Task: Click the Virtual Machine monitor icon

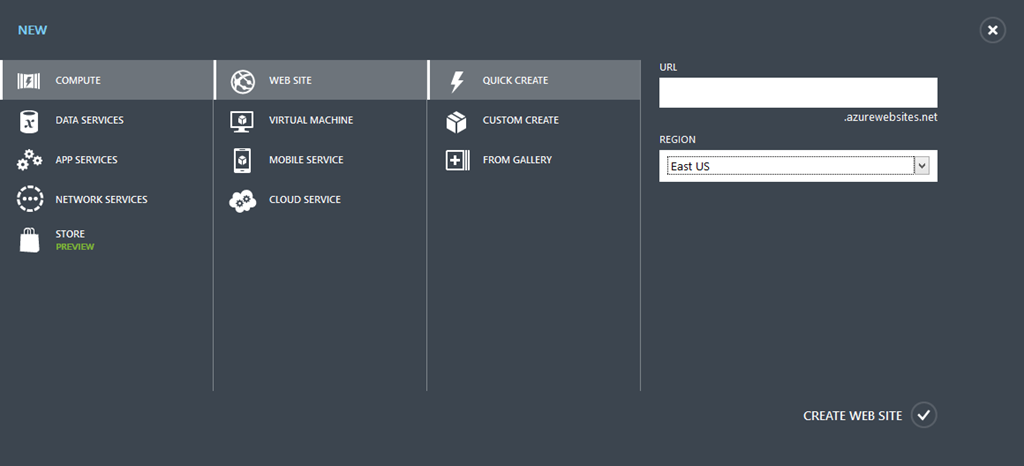Action: [x=242, y=121]
